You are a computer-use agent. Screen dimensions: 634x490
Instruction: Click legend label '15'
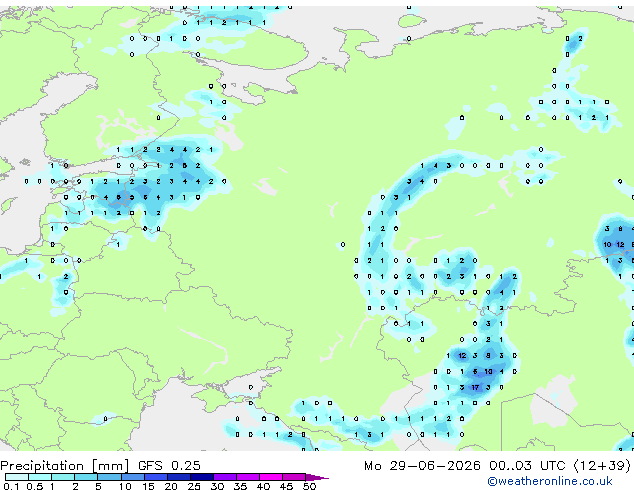point(148,486)
